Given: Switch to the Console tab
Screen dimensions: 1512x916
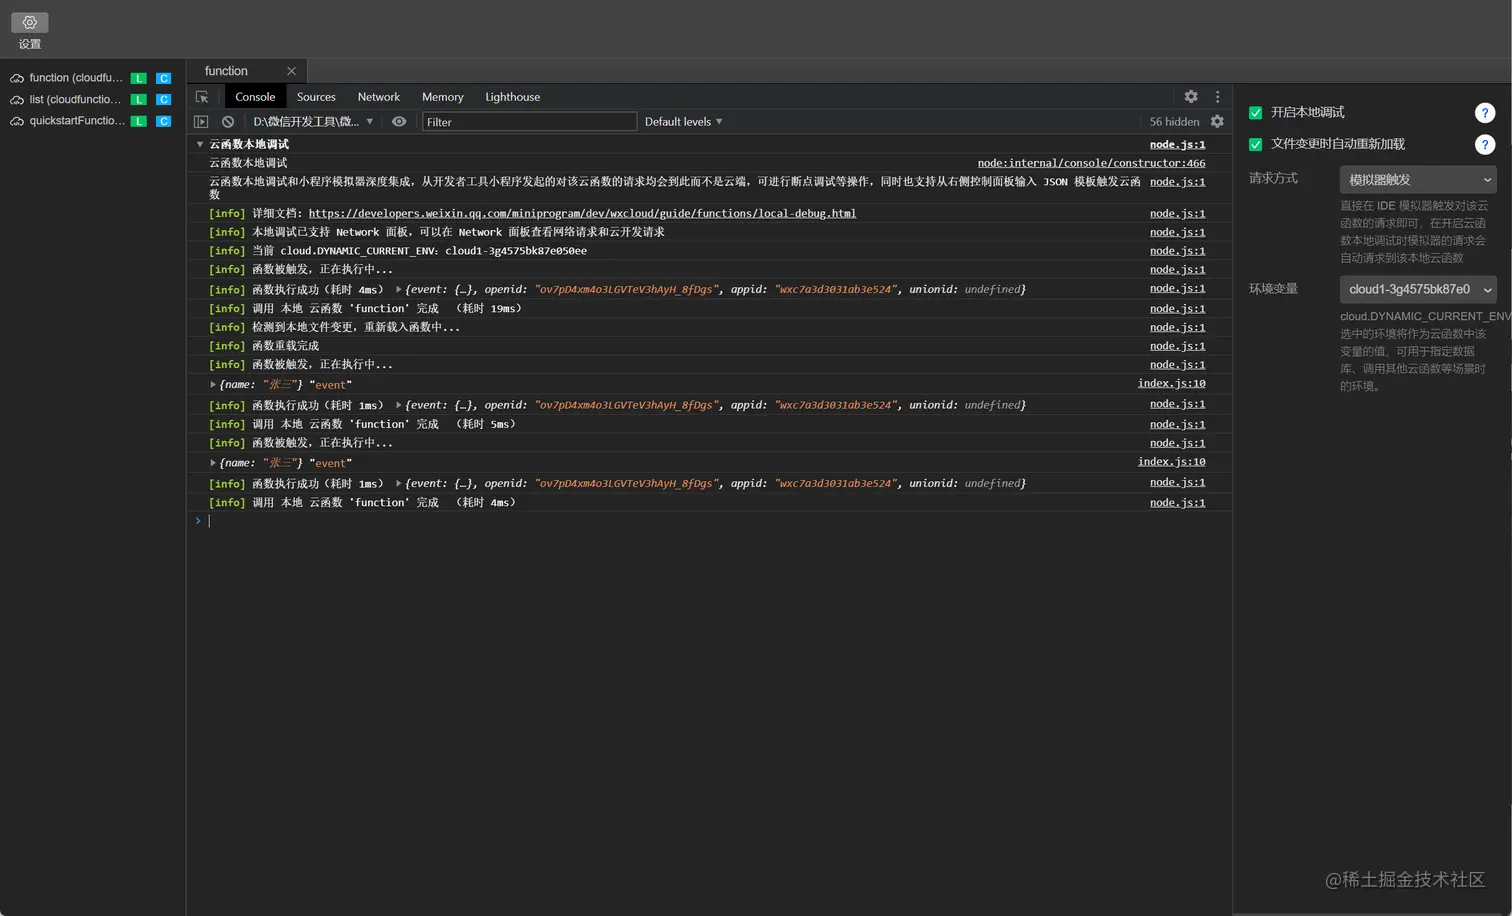Looking at the screenshot, I should click(x=255, y=97).
